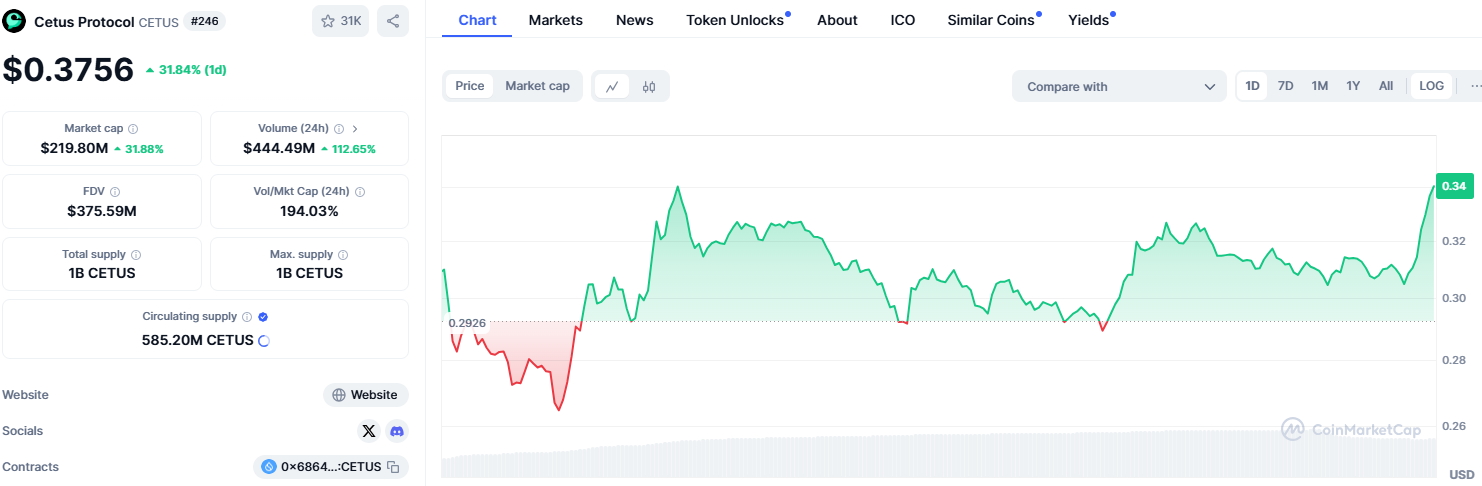The image size is (1482, 486).
Task: Click the $0.3756 price value
Action: pyautogui.click(x=68, y=69)
